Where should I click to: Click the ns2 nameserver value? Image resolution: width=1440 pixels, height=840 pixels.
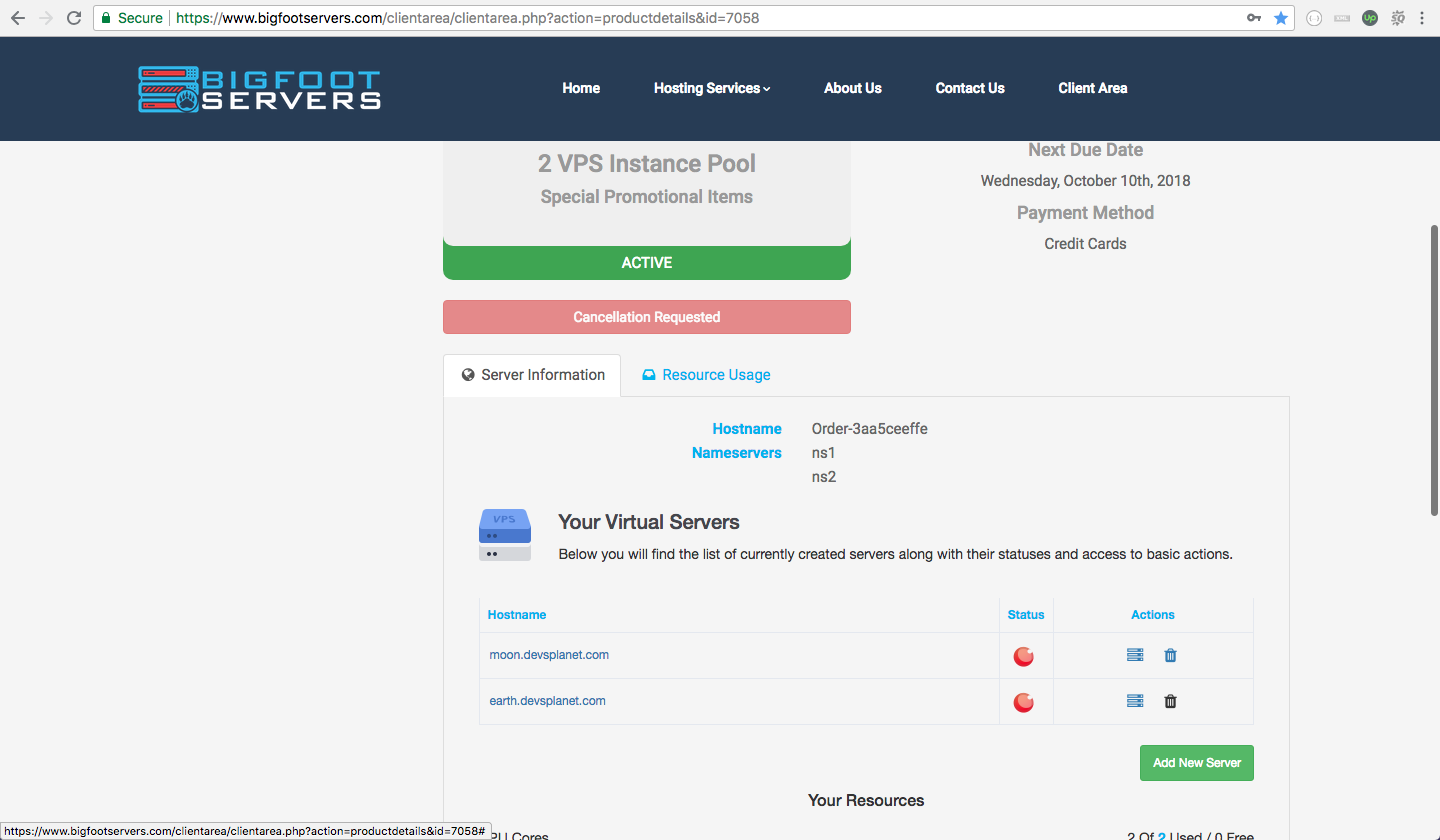point(824,477)
